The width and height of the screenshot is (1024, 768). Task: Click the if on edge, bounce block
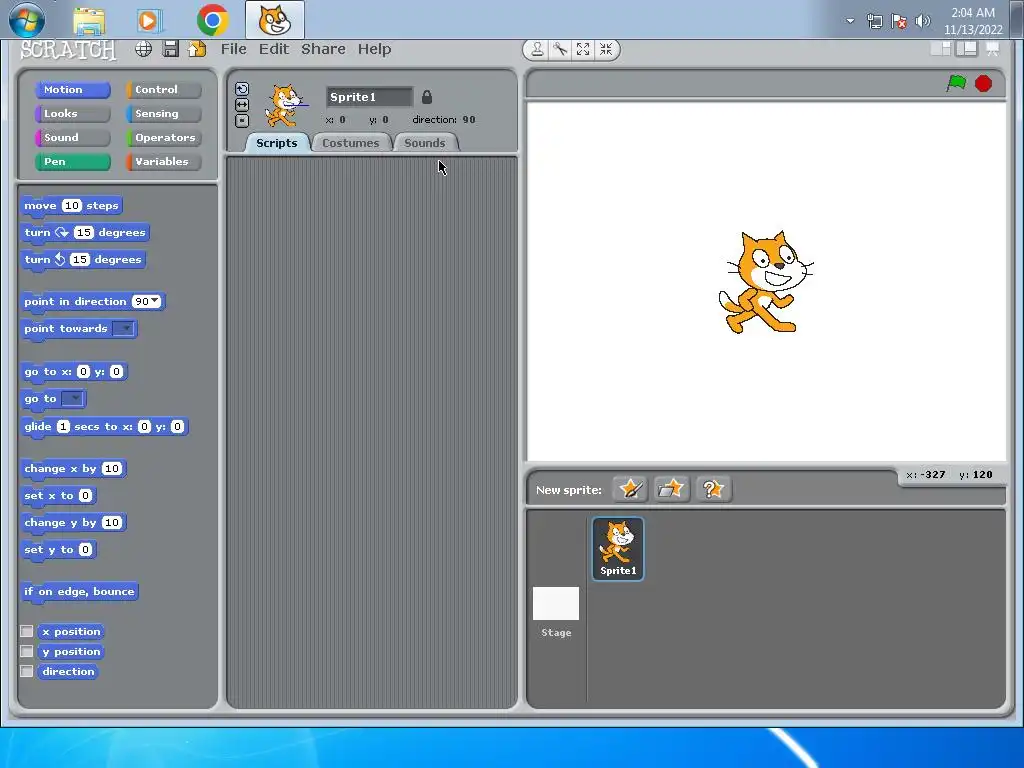coord(79,592)
